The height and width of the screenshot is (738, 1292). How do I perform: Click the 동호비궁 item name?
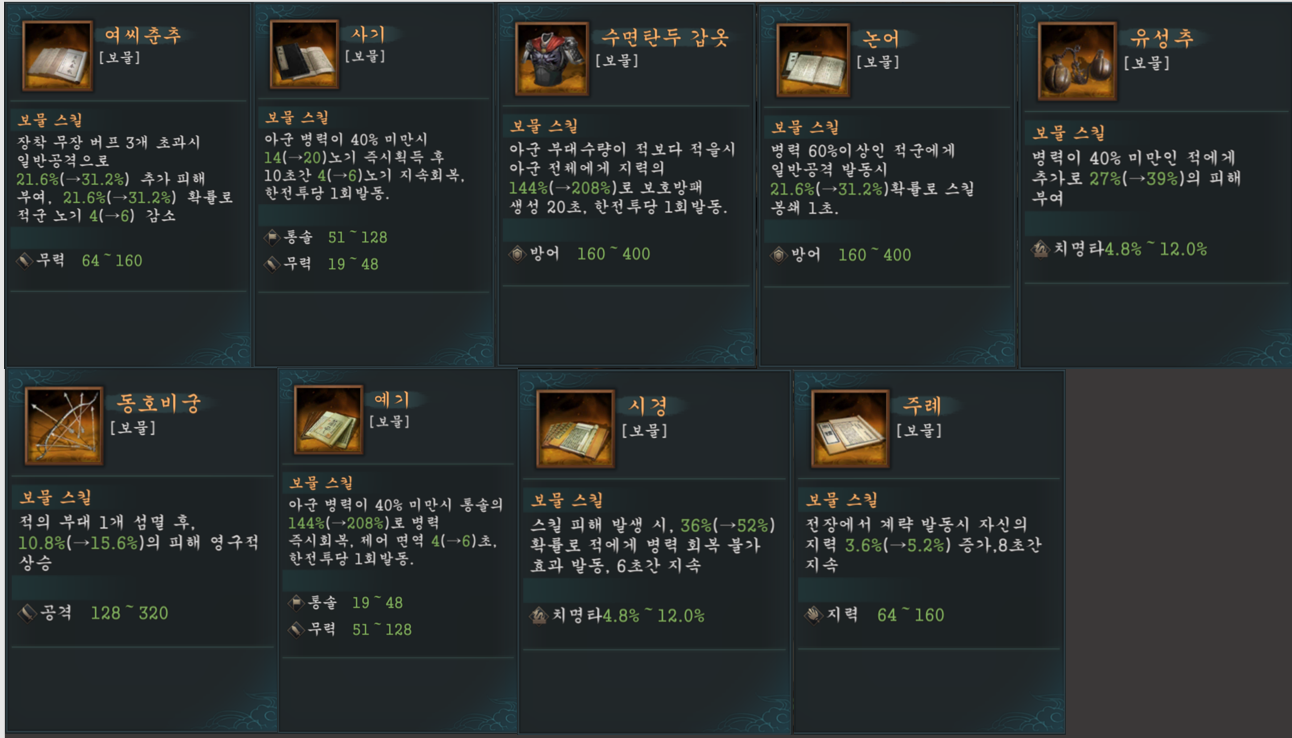click(160, 403)
